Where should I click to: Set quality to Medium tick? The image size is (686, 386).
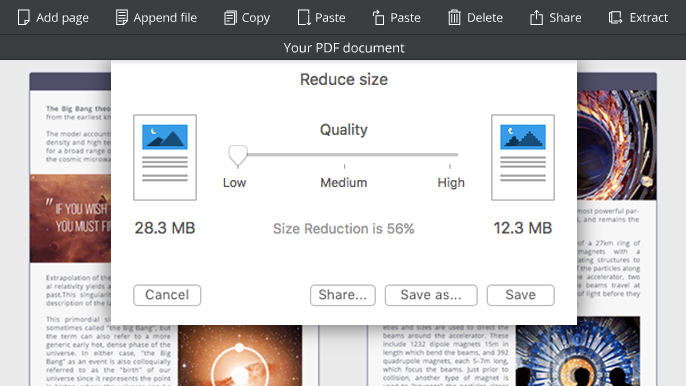(344, 166)
